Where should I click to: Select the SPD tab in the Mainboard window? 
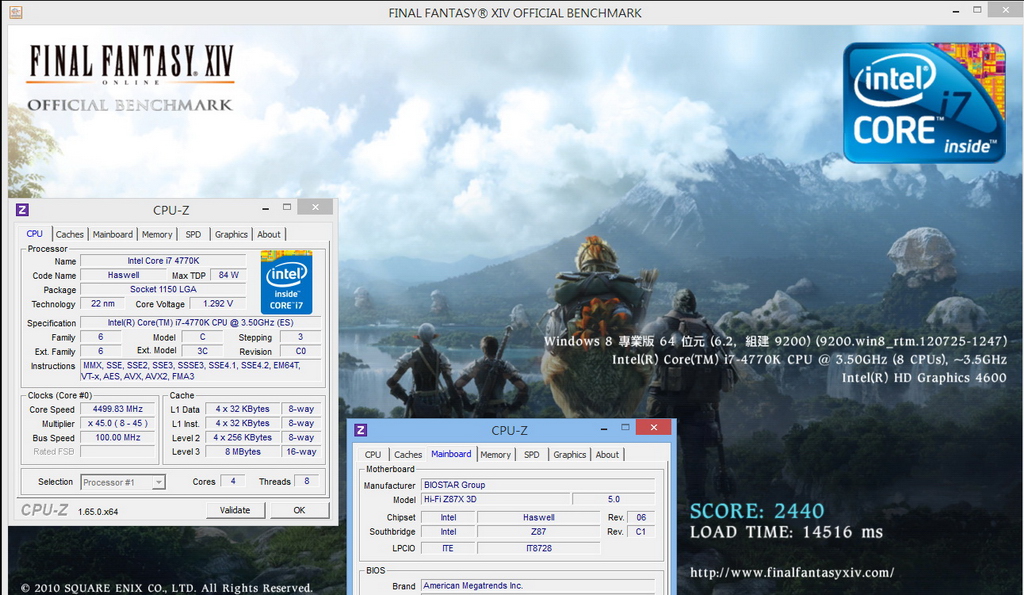[532, 455]
